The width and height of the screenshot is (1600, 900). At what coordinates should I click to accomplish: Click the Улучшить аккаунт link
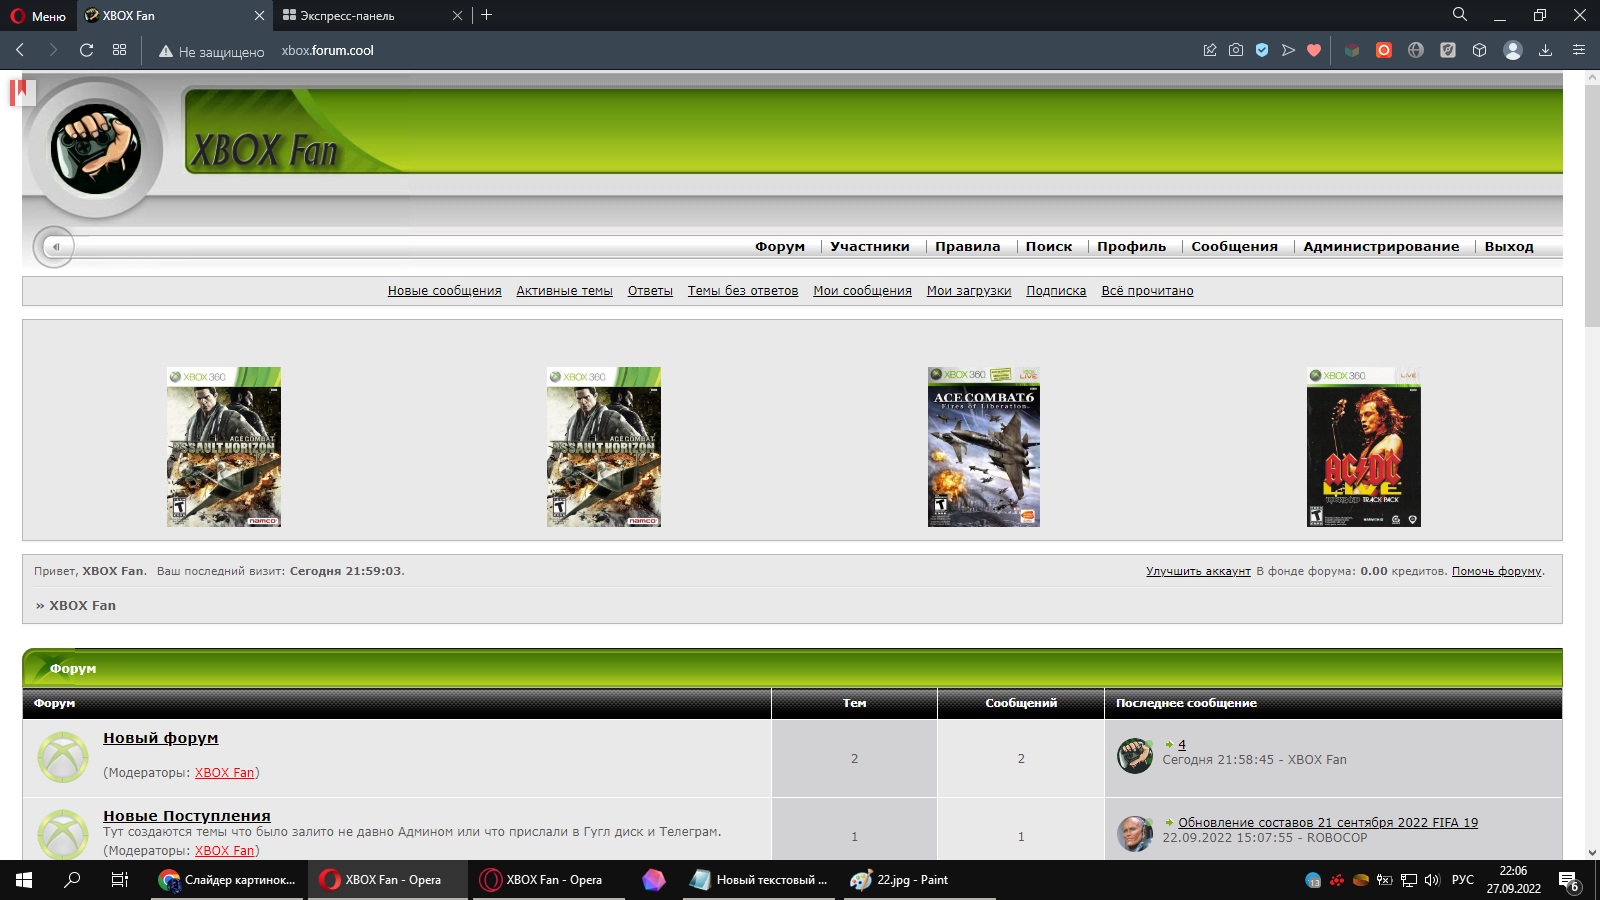click(x=1198, y=571)
